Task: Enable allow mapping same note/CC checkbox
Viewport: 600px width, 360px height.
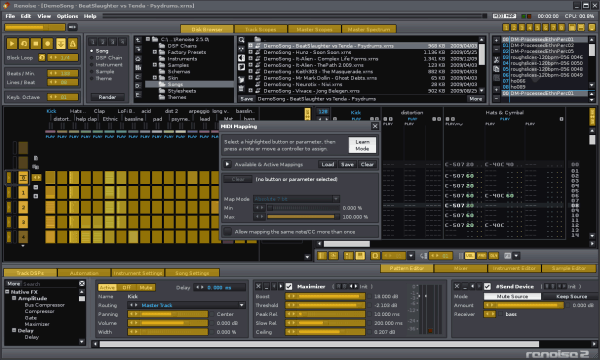Action: click(228, 231)
